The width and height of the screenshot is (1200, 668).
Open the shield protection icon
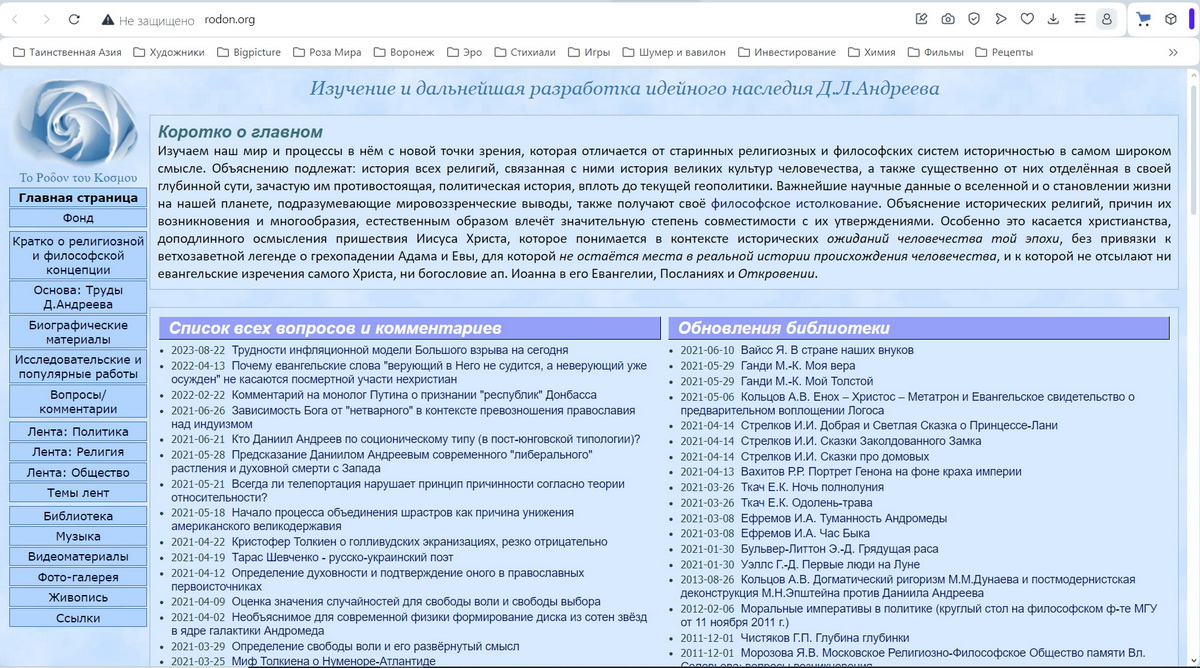click(973, 19)
